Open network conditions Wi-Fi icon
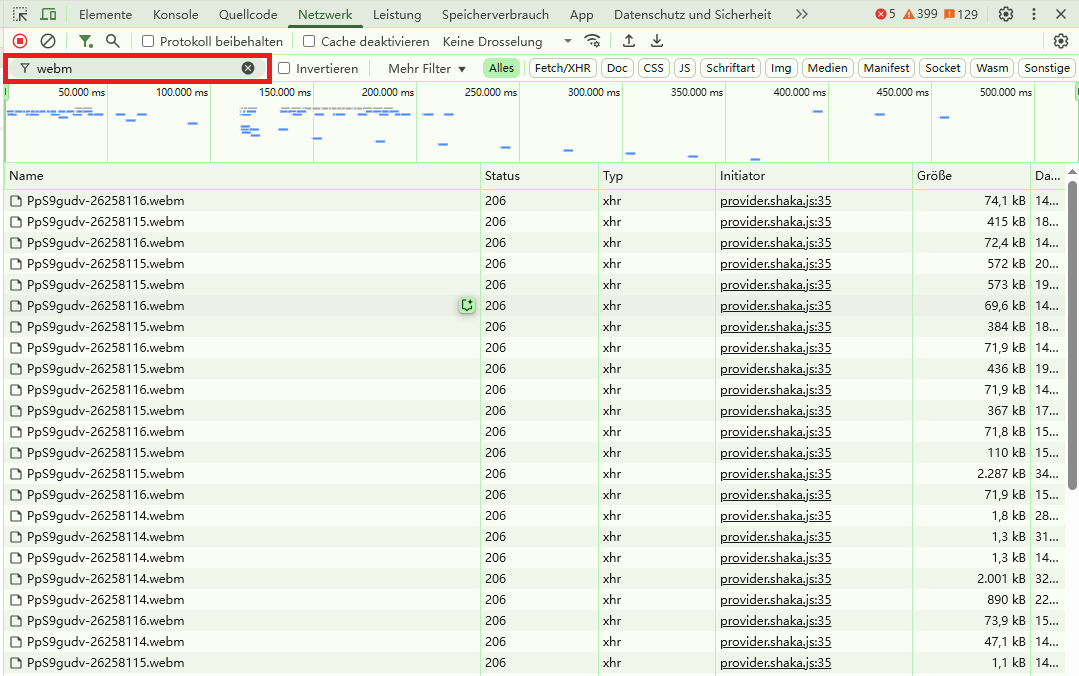 pyautogui.click(x=593, y=41)
